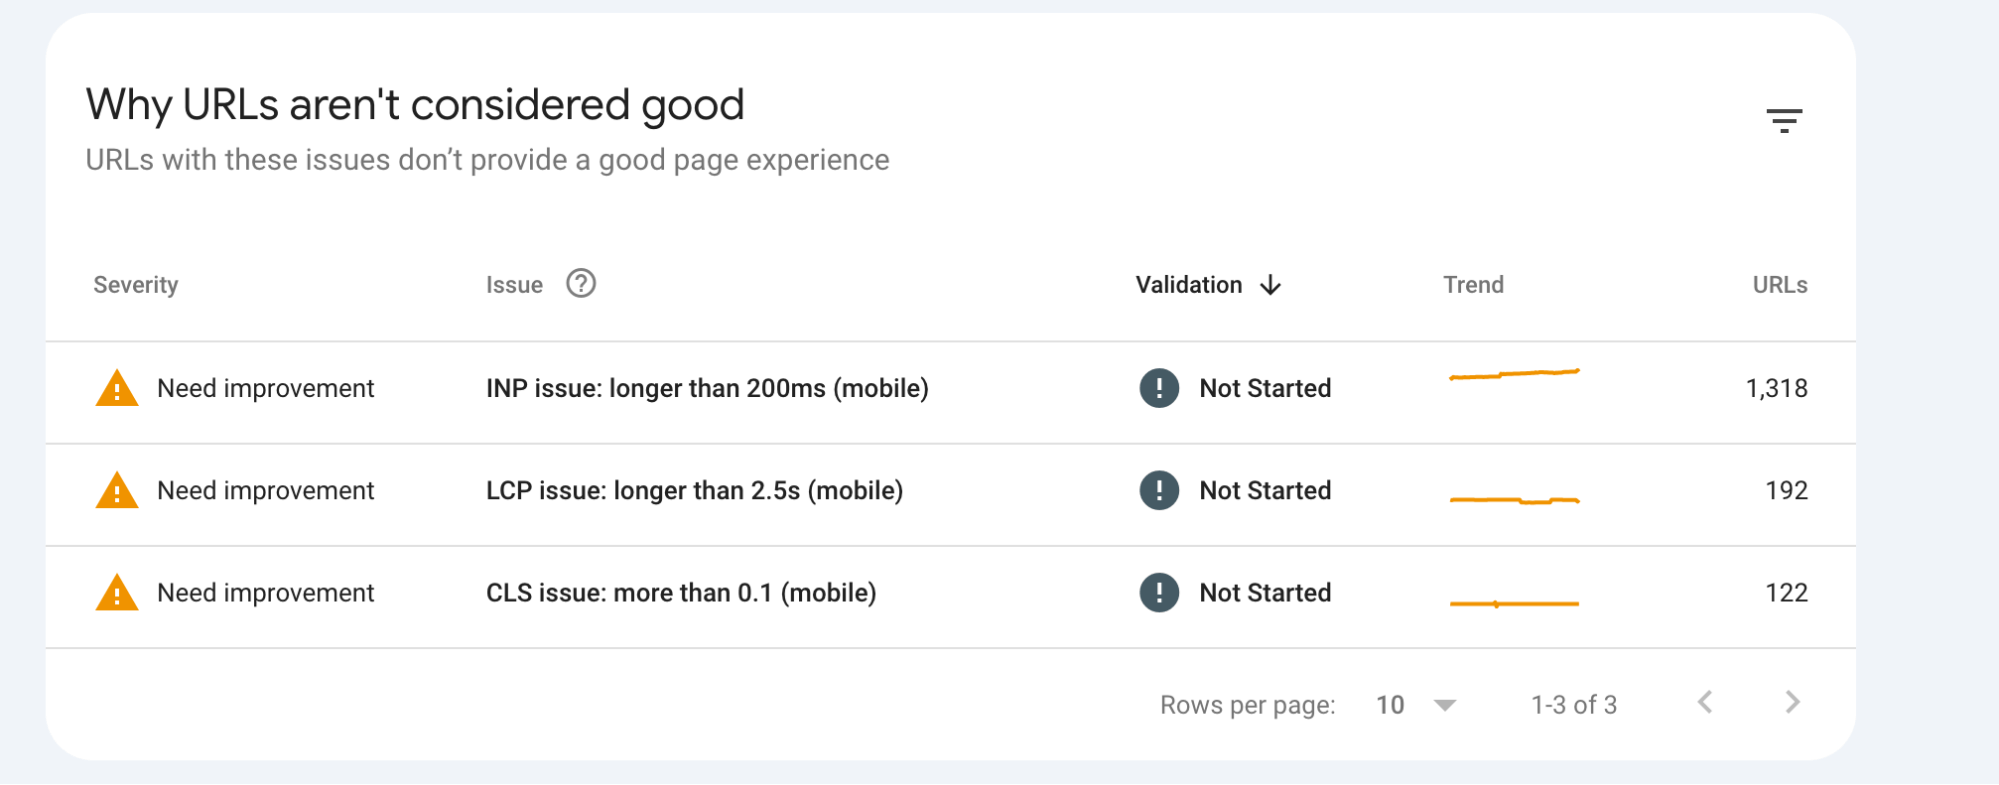Click the Issue column help icon

point(580,284)
